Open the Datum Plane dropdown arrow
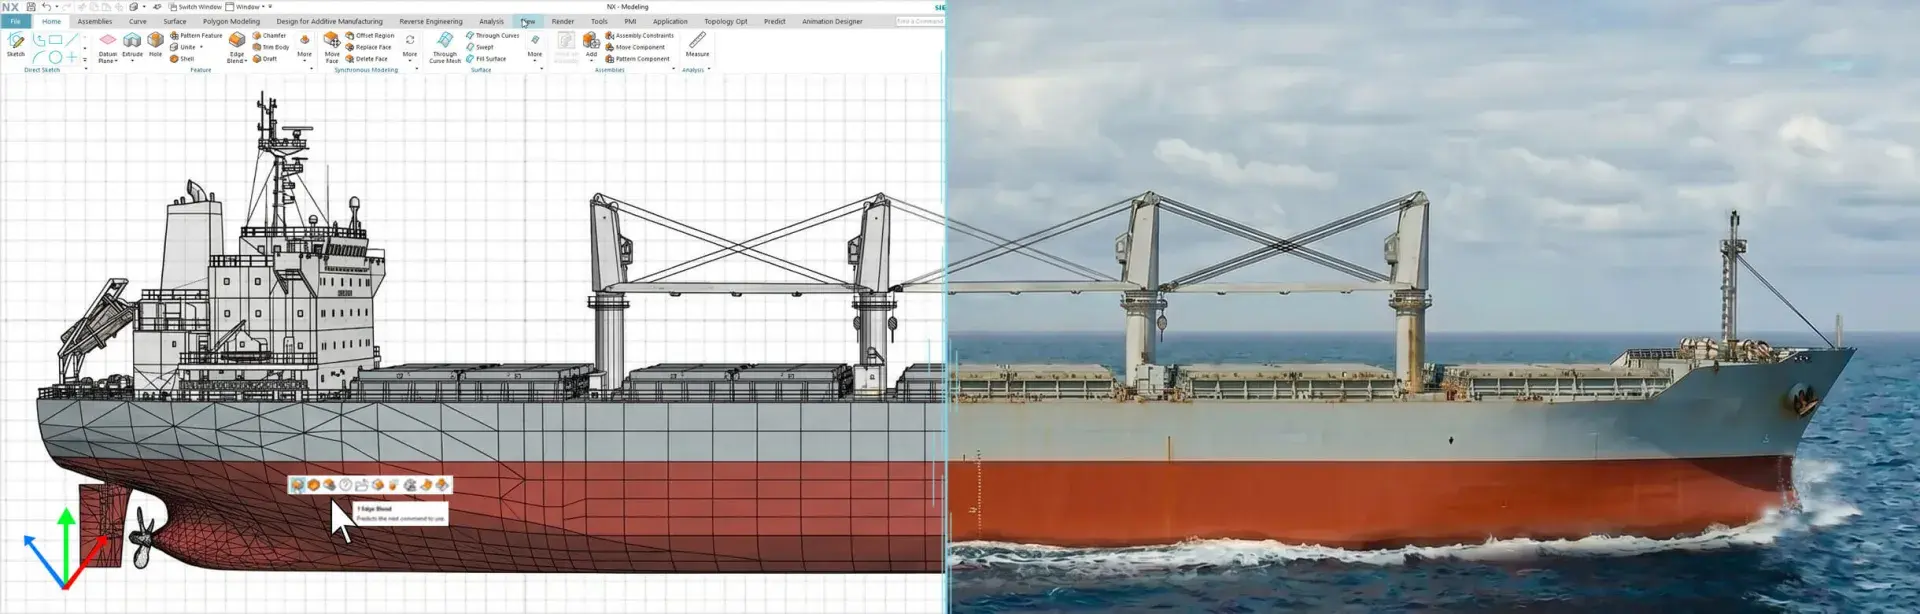1920x614 pixels. (x=116, y=61)
